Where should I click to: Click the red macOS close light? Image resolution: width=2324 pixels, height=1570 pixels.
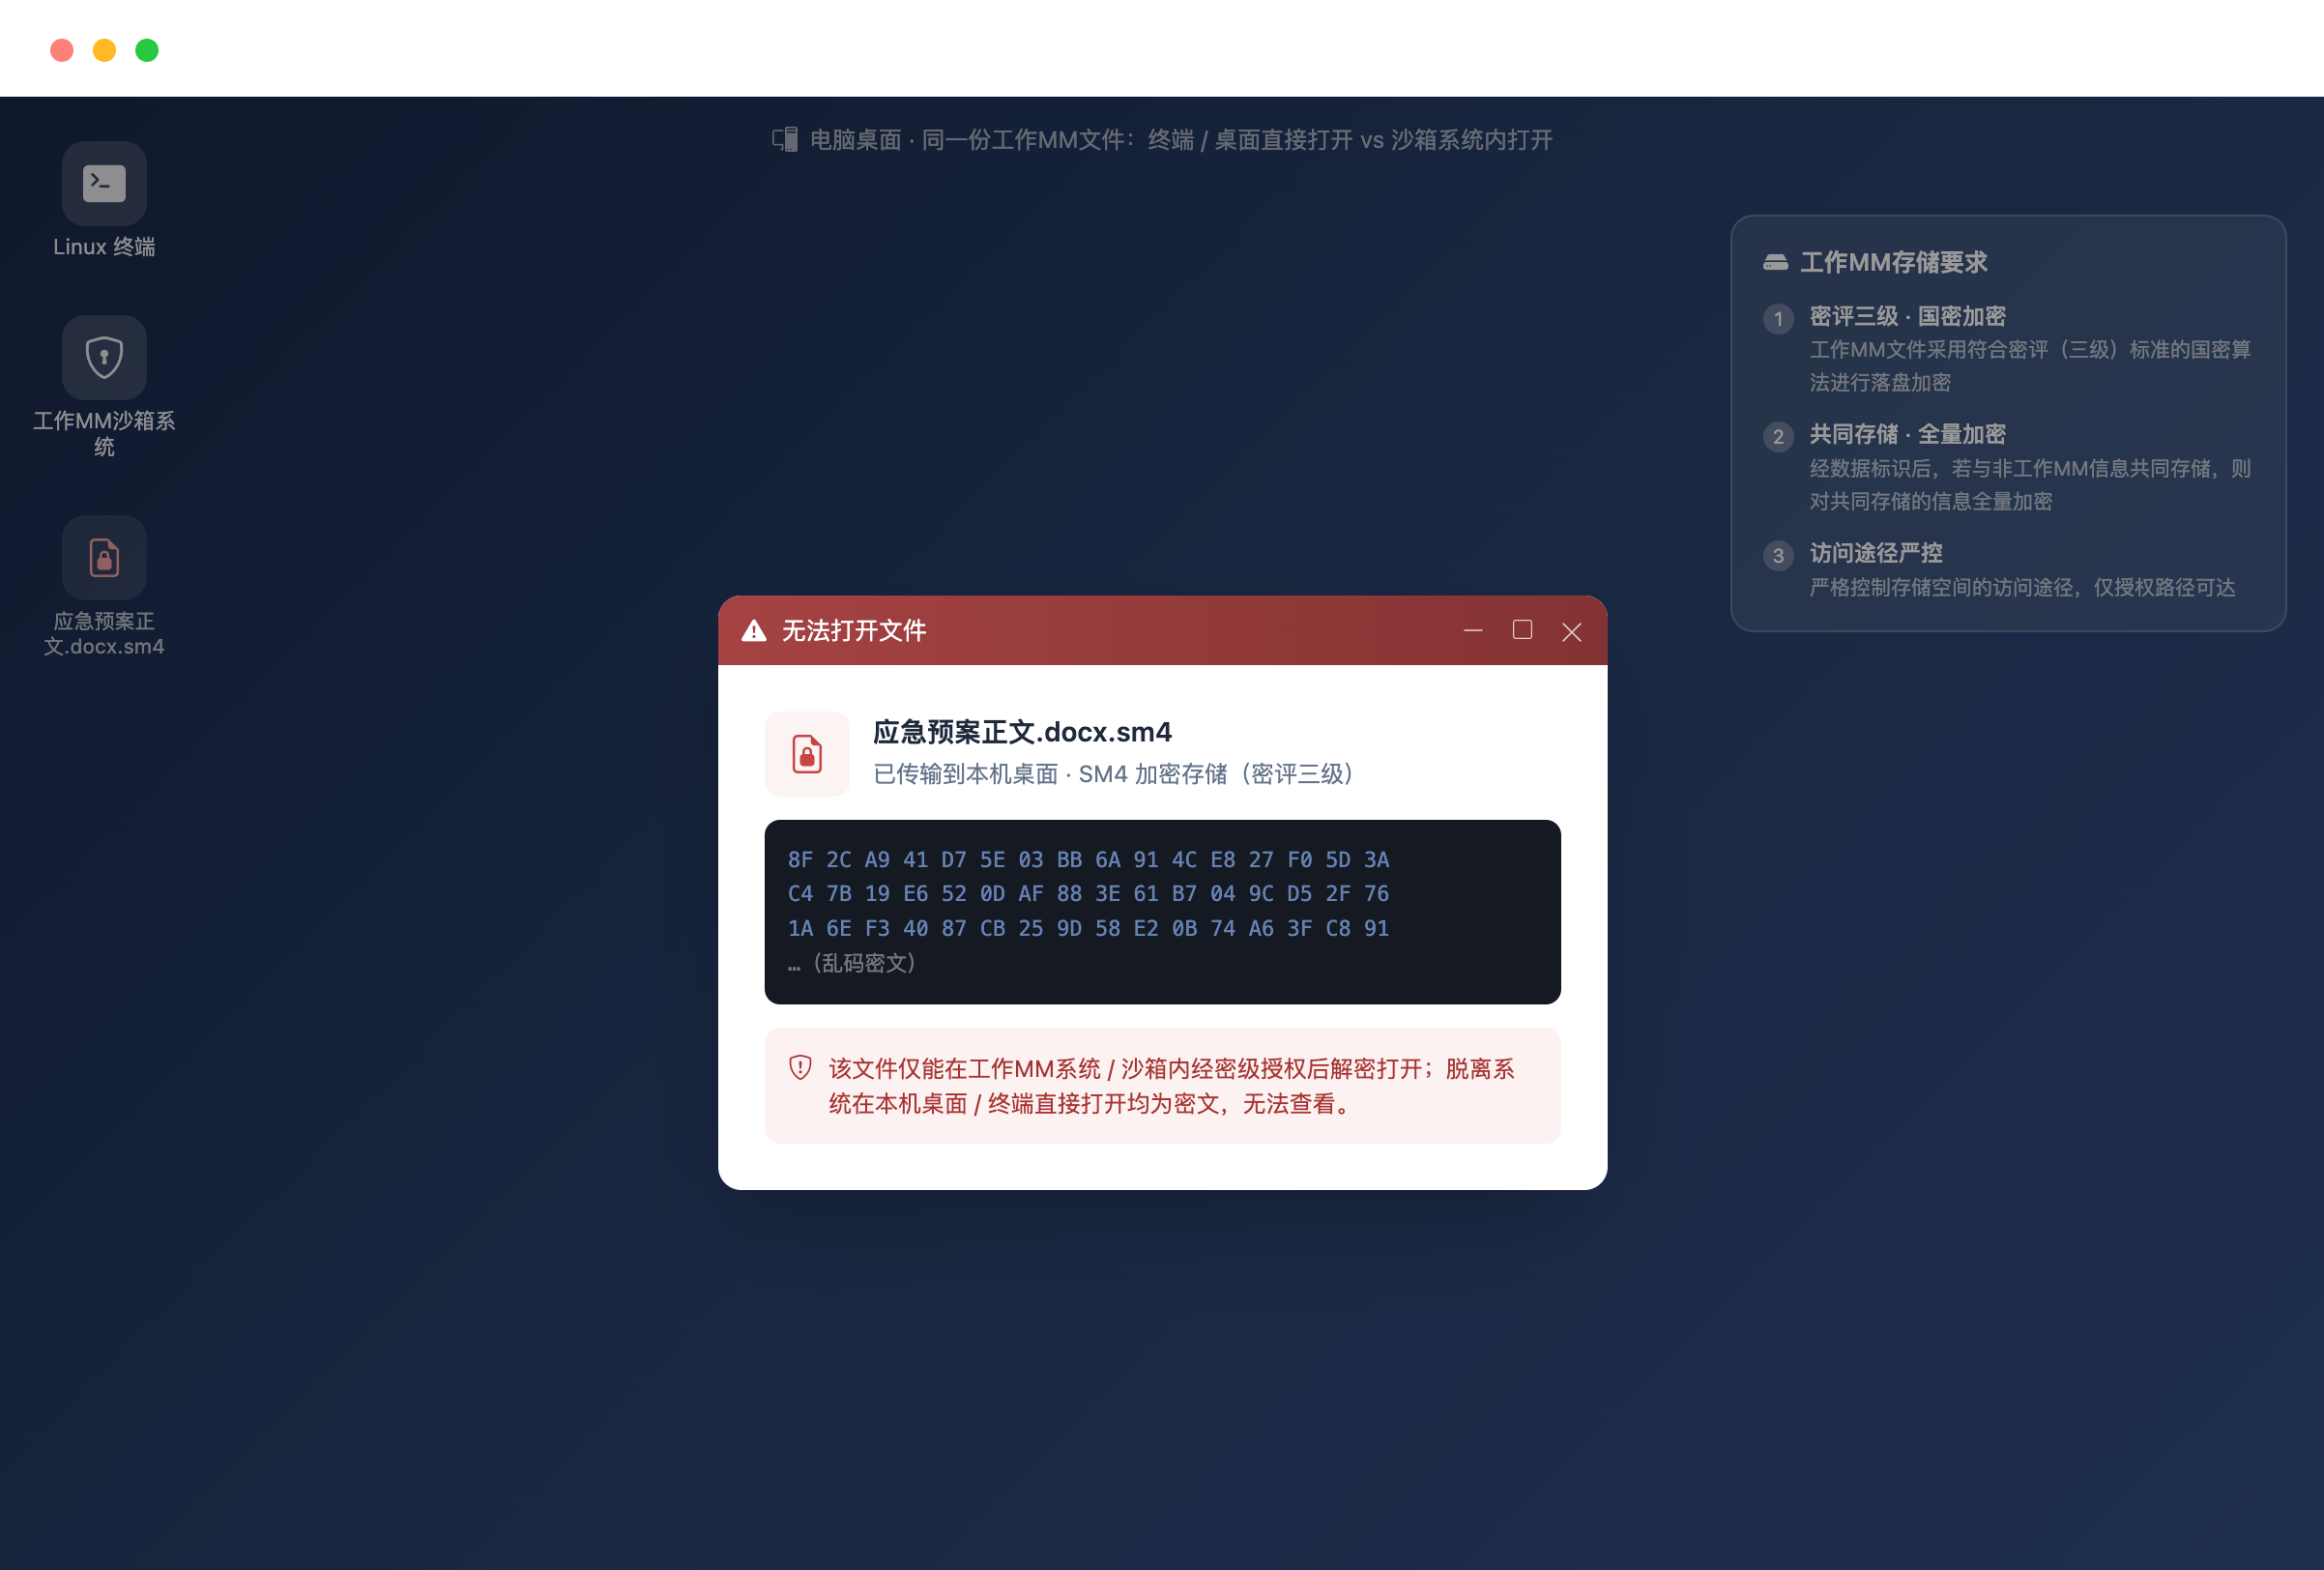(62, 50)
